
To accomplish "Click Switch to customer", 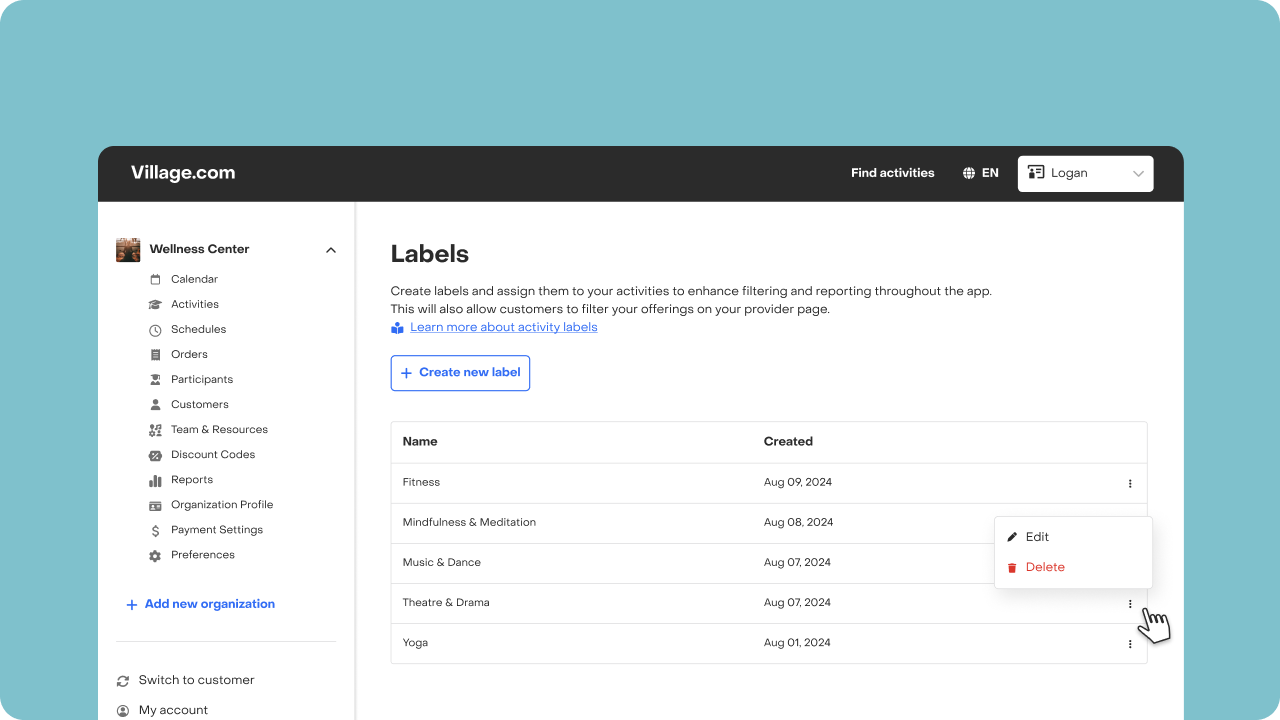I will (197, 680).
